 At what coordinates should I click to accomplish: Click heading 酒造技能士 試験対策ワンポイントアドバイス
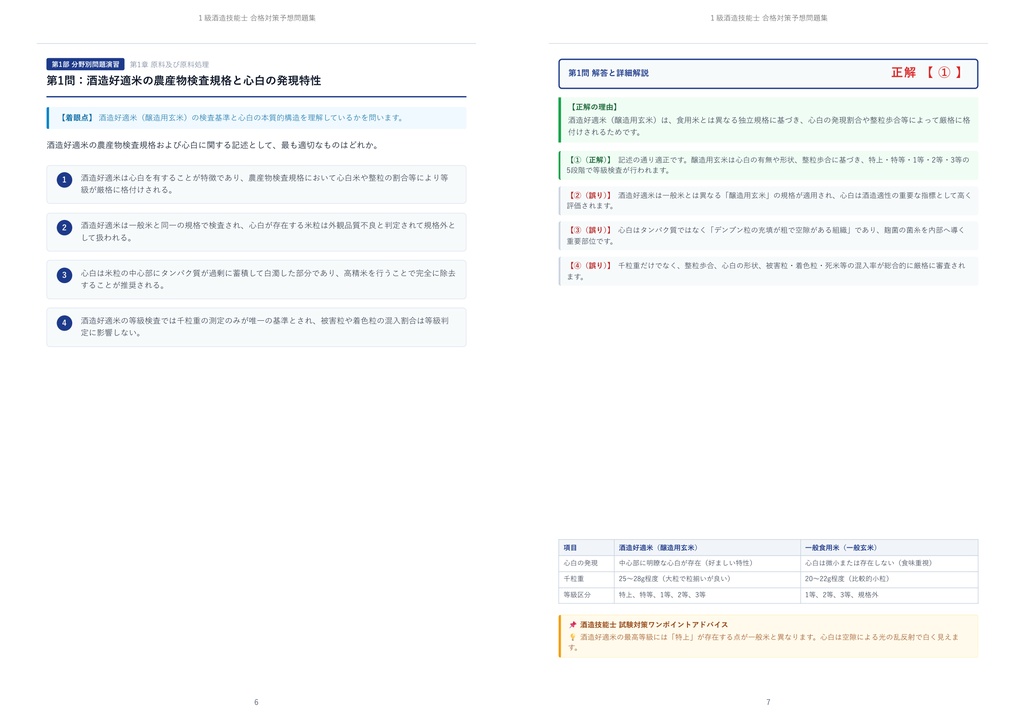[x=654, y=625]
